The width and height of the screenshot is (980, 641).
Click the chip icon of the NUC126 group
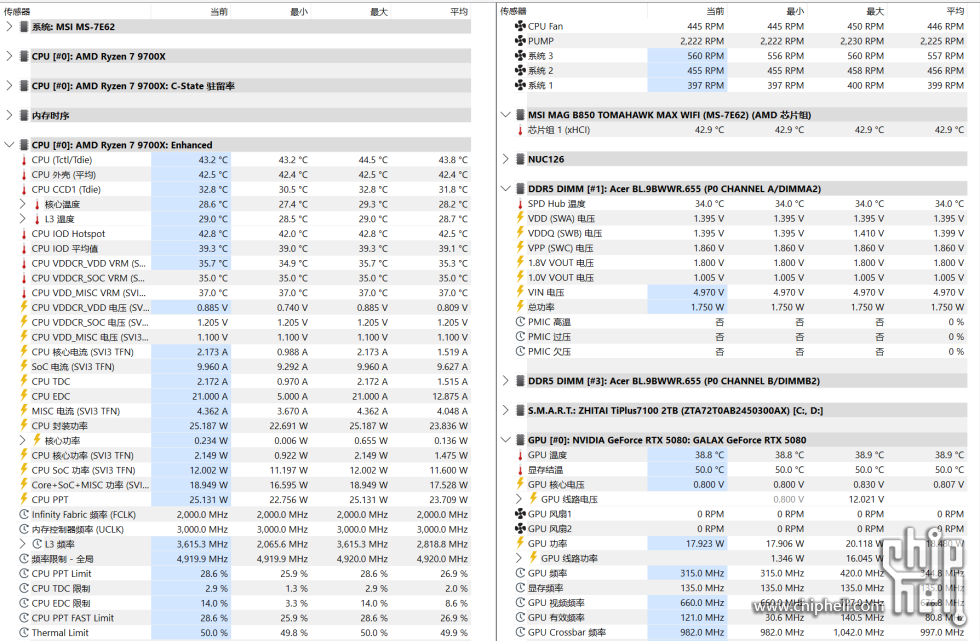(x=520, y=159)
